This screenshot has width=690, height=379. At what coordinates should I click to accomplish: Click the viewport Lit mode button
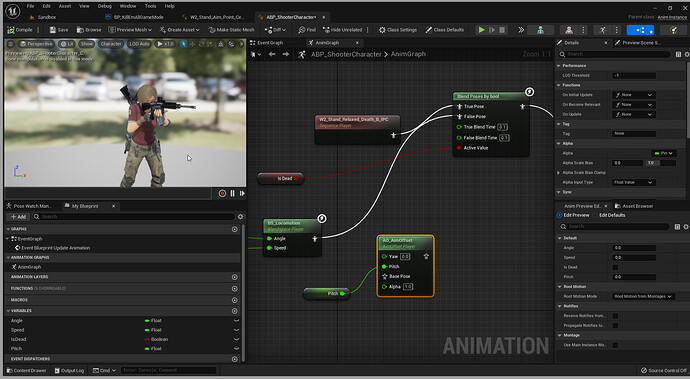(x=66, y=44)
